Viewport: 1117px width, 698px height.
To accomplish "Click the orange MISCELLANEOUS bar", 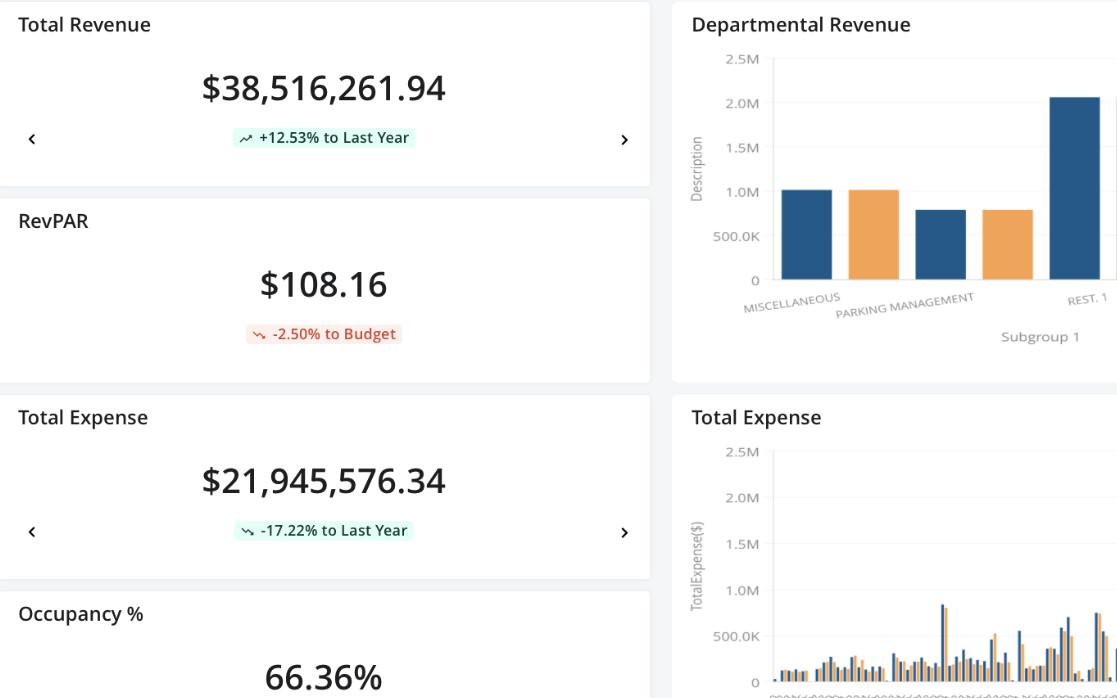I will click(x=873, y=235).
